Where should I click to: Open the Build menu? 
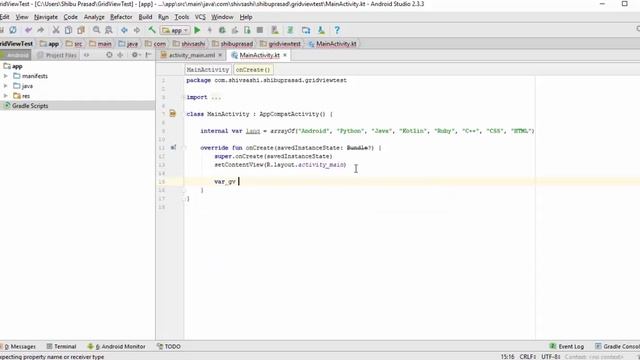point(145,17)
